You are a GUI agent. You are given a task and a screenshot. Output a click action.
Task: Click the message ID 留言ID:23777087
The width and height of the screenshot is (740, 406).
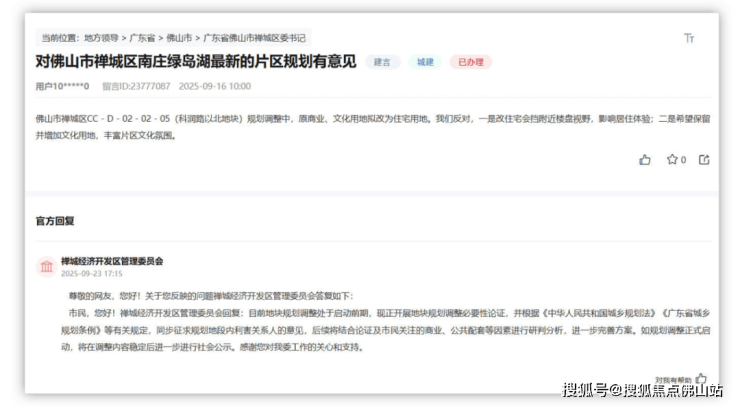tap(136, 86)
